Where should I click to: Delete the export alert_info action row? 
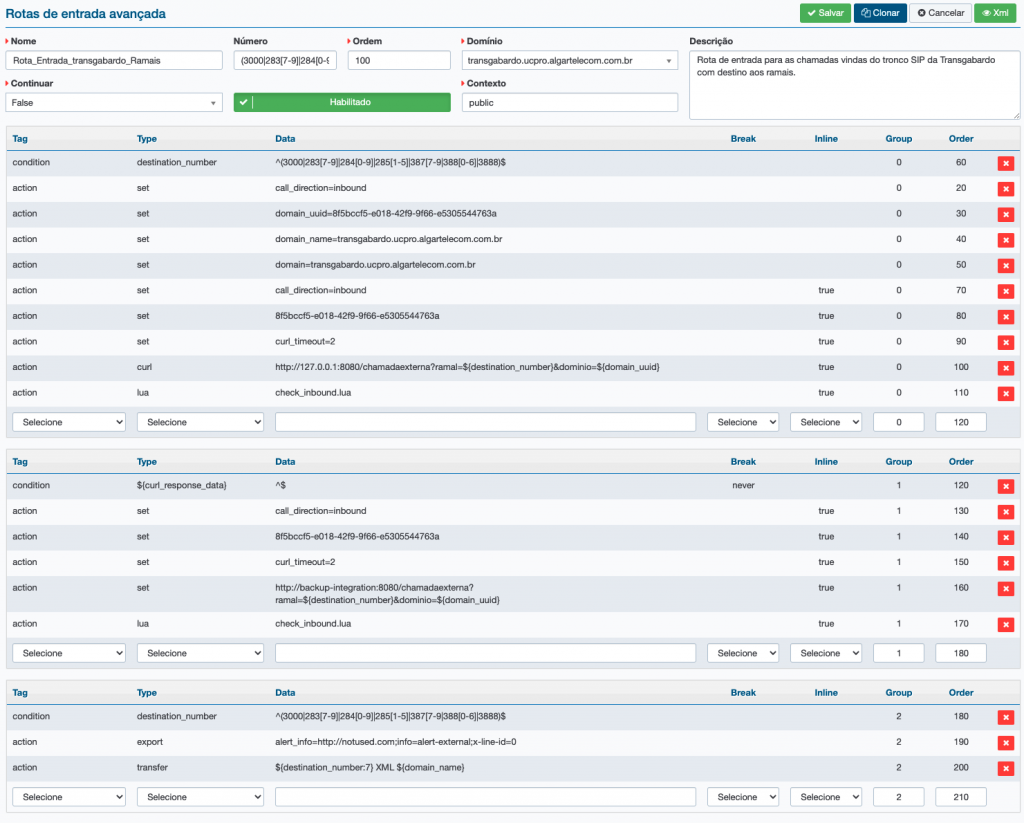pos(1005,743)
